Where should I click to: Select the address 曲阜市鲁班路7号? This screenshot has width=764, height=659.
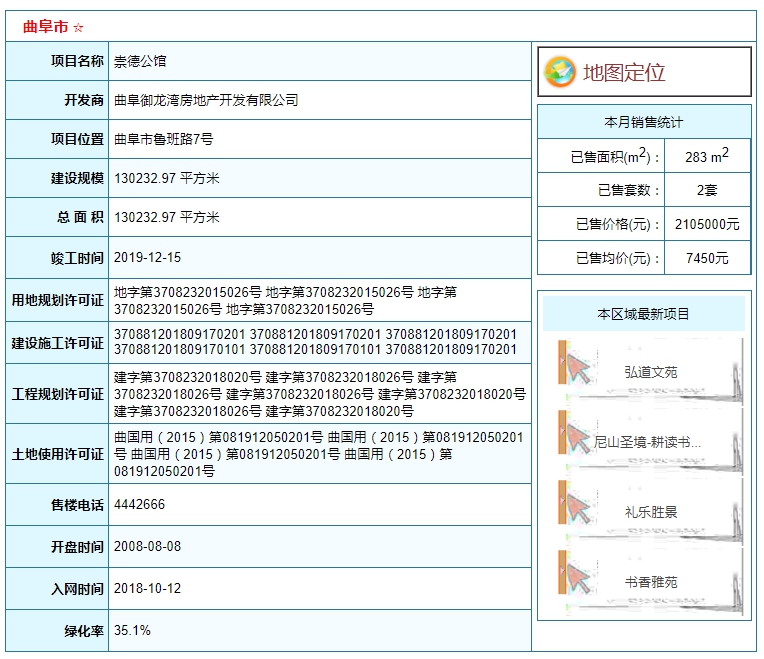pos(164,139)
